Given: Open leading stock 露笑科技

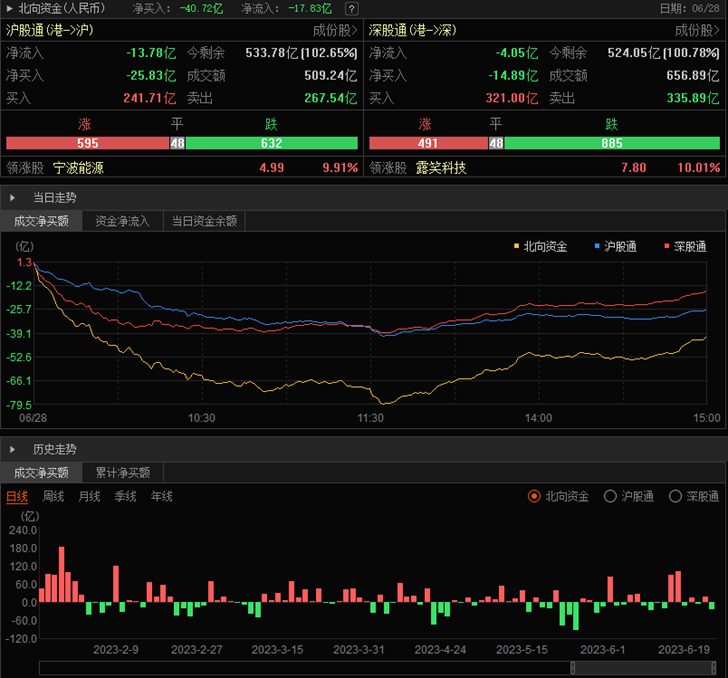Looking at the screenshot, I should [441, 168].
